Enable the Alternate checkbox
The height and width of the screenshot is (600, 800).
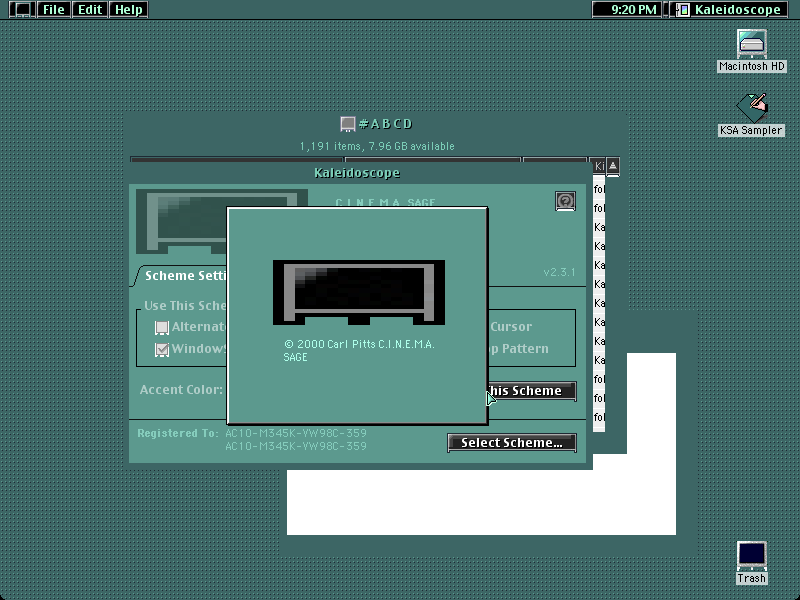pyautogui.click(x=162, y=327)
